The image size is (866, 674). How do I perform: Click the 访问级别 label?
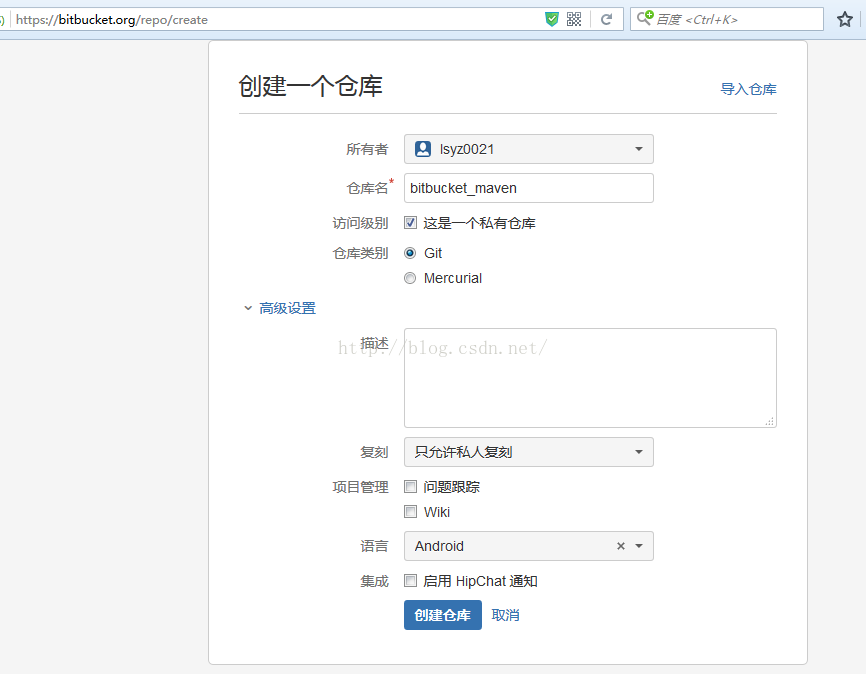[360, 223]
